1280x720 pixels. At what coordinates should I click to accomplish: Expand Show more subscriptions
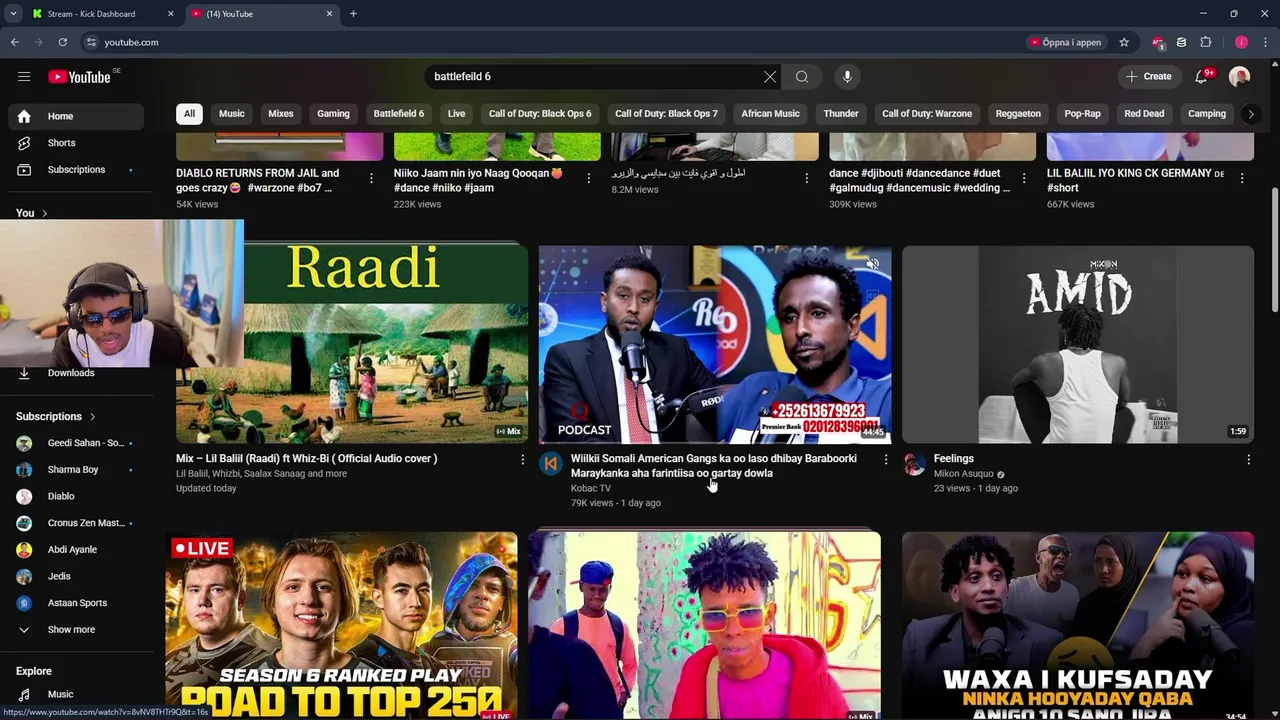(x=76, y=630)
